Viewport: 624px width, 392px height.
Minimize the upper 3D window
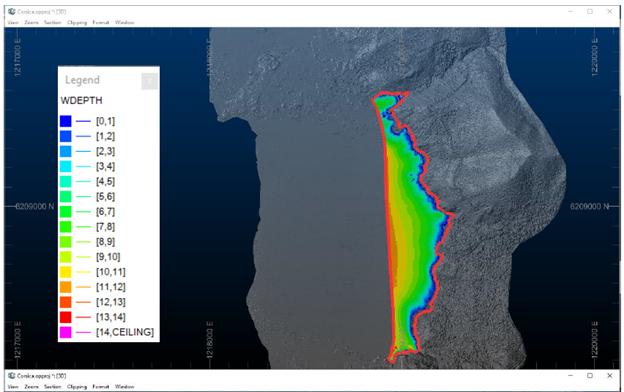[x=571, y=12]
